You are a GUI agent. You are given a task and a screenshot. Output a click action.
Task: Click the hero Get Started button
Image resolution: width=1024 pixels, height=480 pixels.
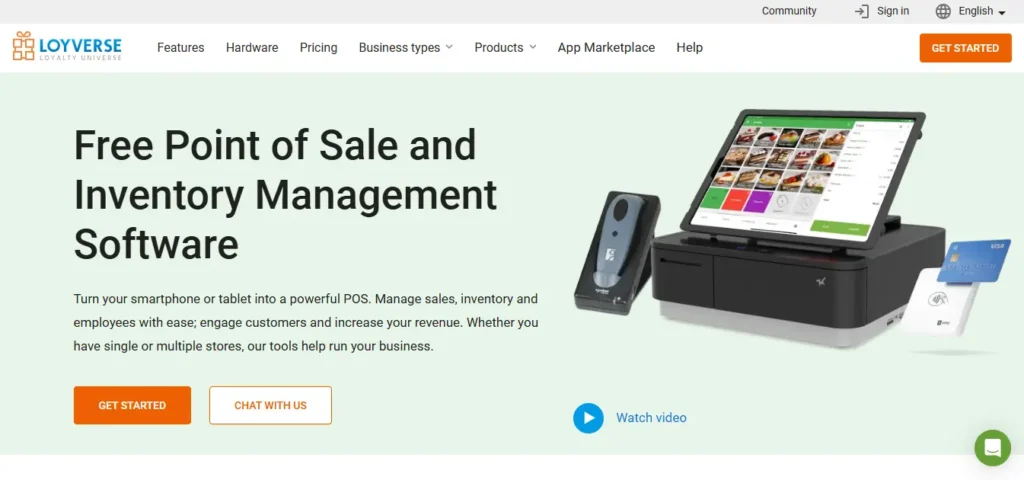click(133, 406)
